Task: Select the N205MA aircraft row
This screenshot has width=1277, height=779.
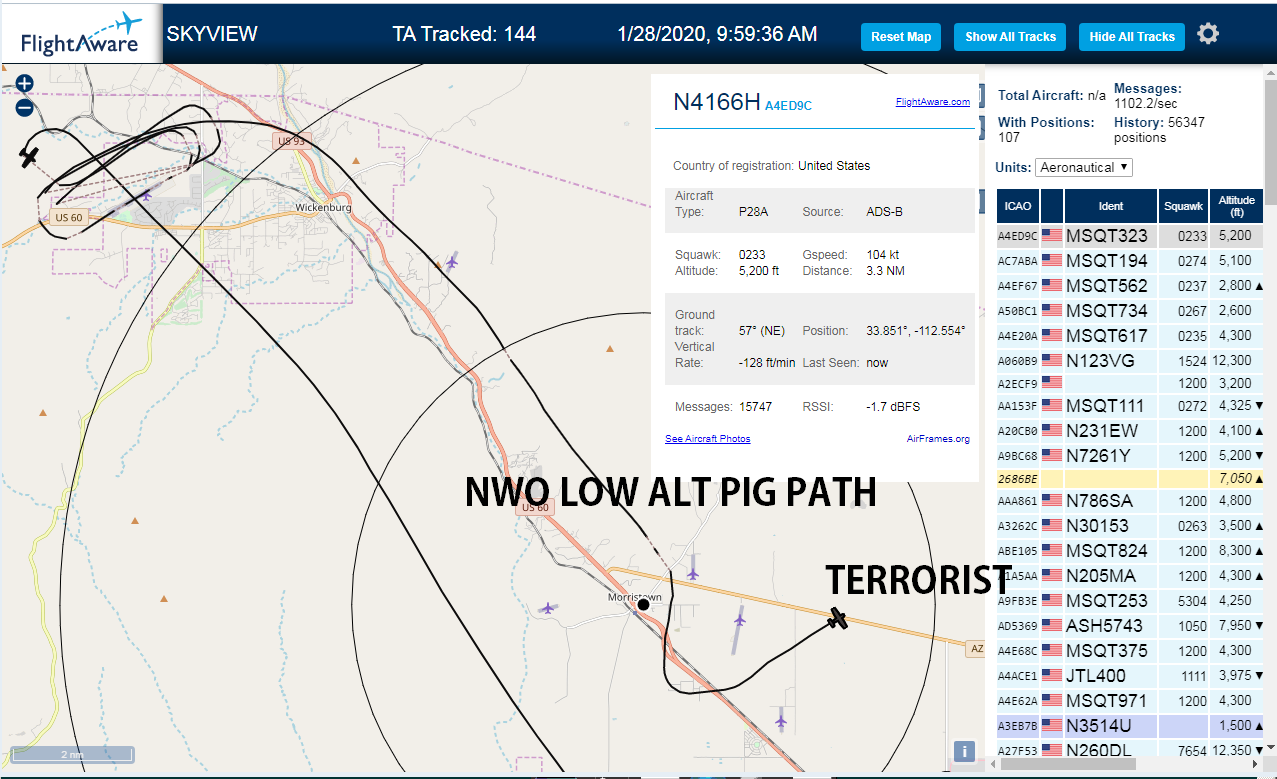Action: [x=1130, y=576]
